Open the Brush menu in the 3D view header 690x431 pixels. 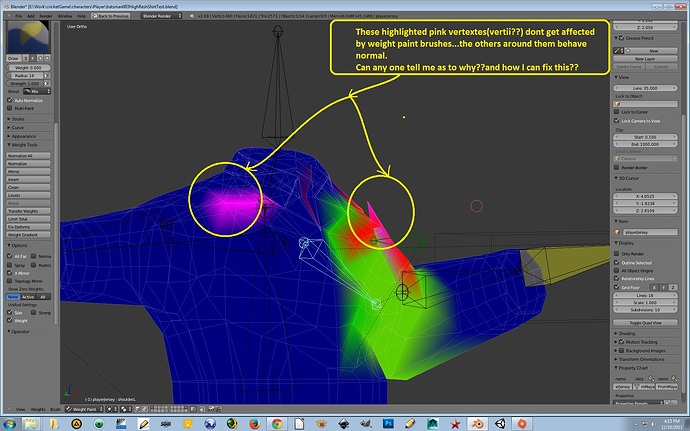55,409
